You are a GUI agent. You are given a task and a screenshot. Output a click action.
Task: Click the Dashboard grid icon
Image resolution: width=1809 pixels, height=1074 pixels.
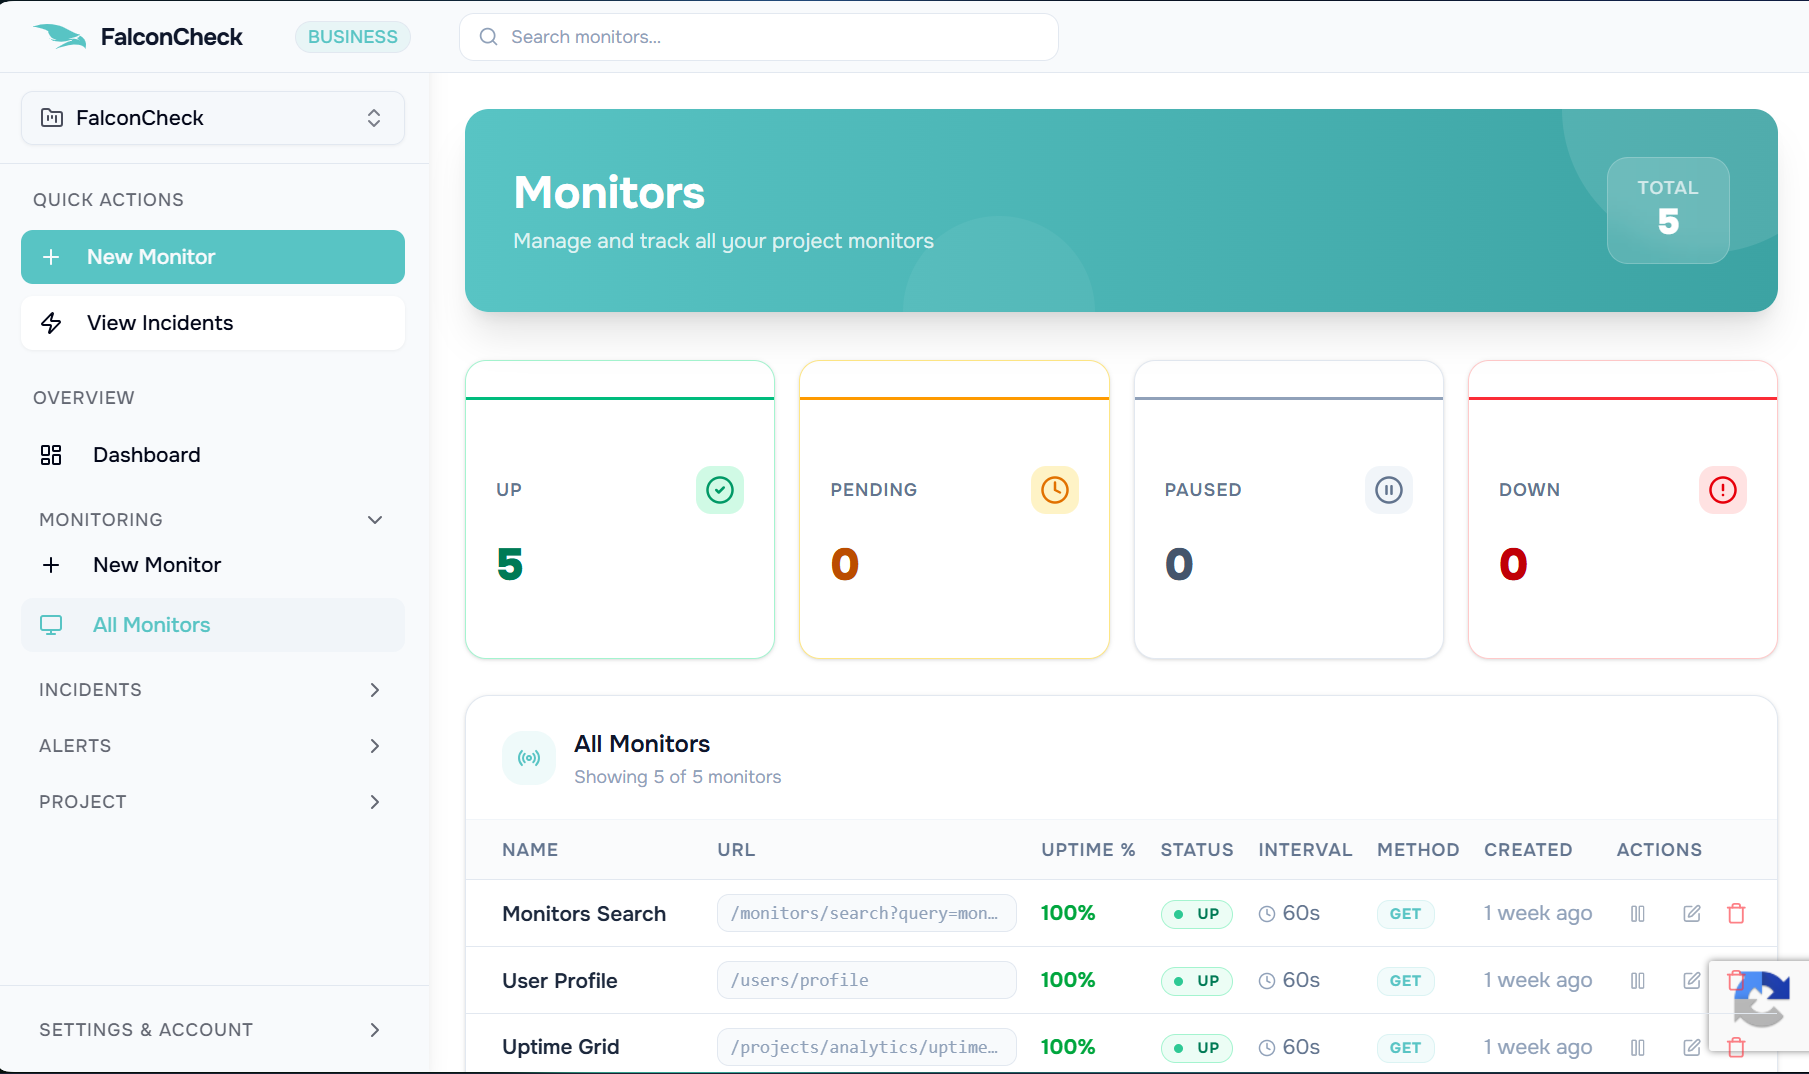point(51,455)
